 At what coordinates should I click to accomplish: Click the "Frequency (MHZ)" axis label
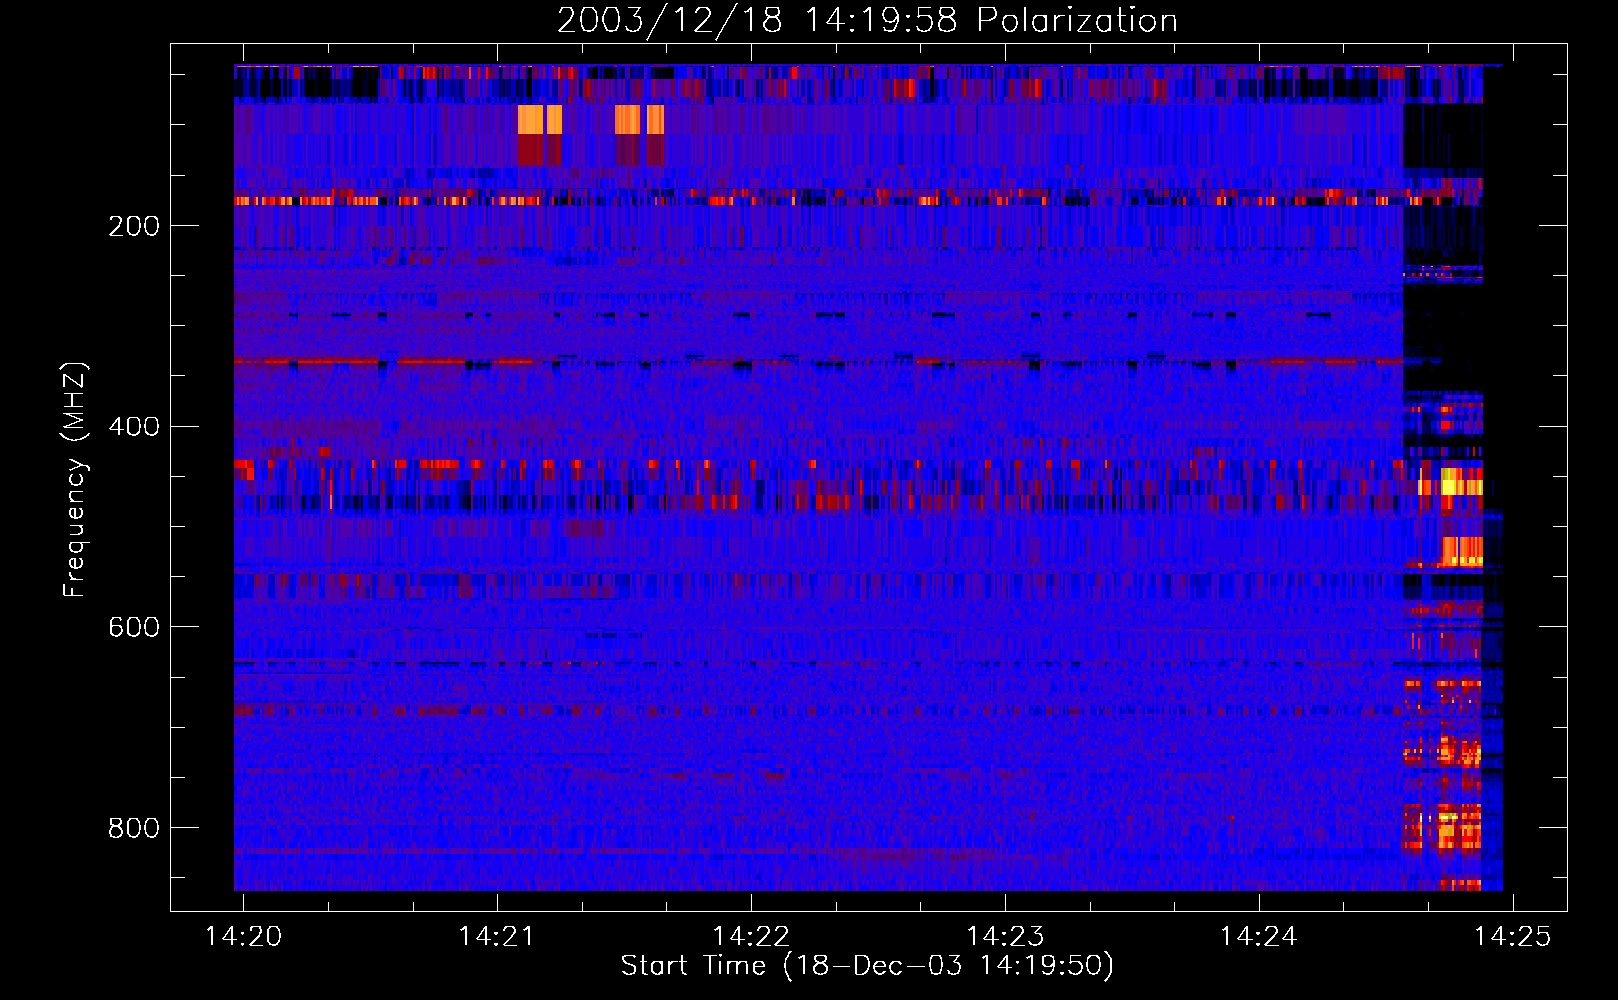pyautogui.click(x=75, y=480)
